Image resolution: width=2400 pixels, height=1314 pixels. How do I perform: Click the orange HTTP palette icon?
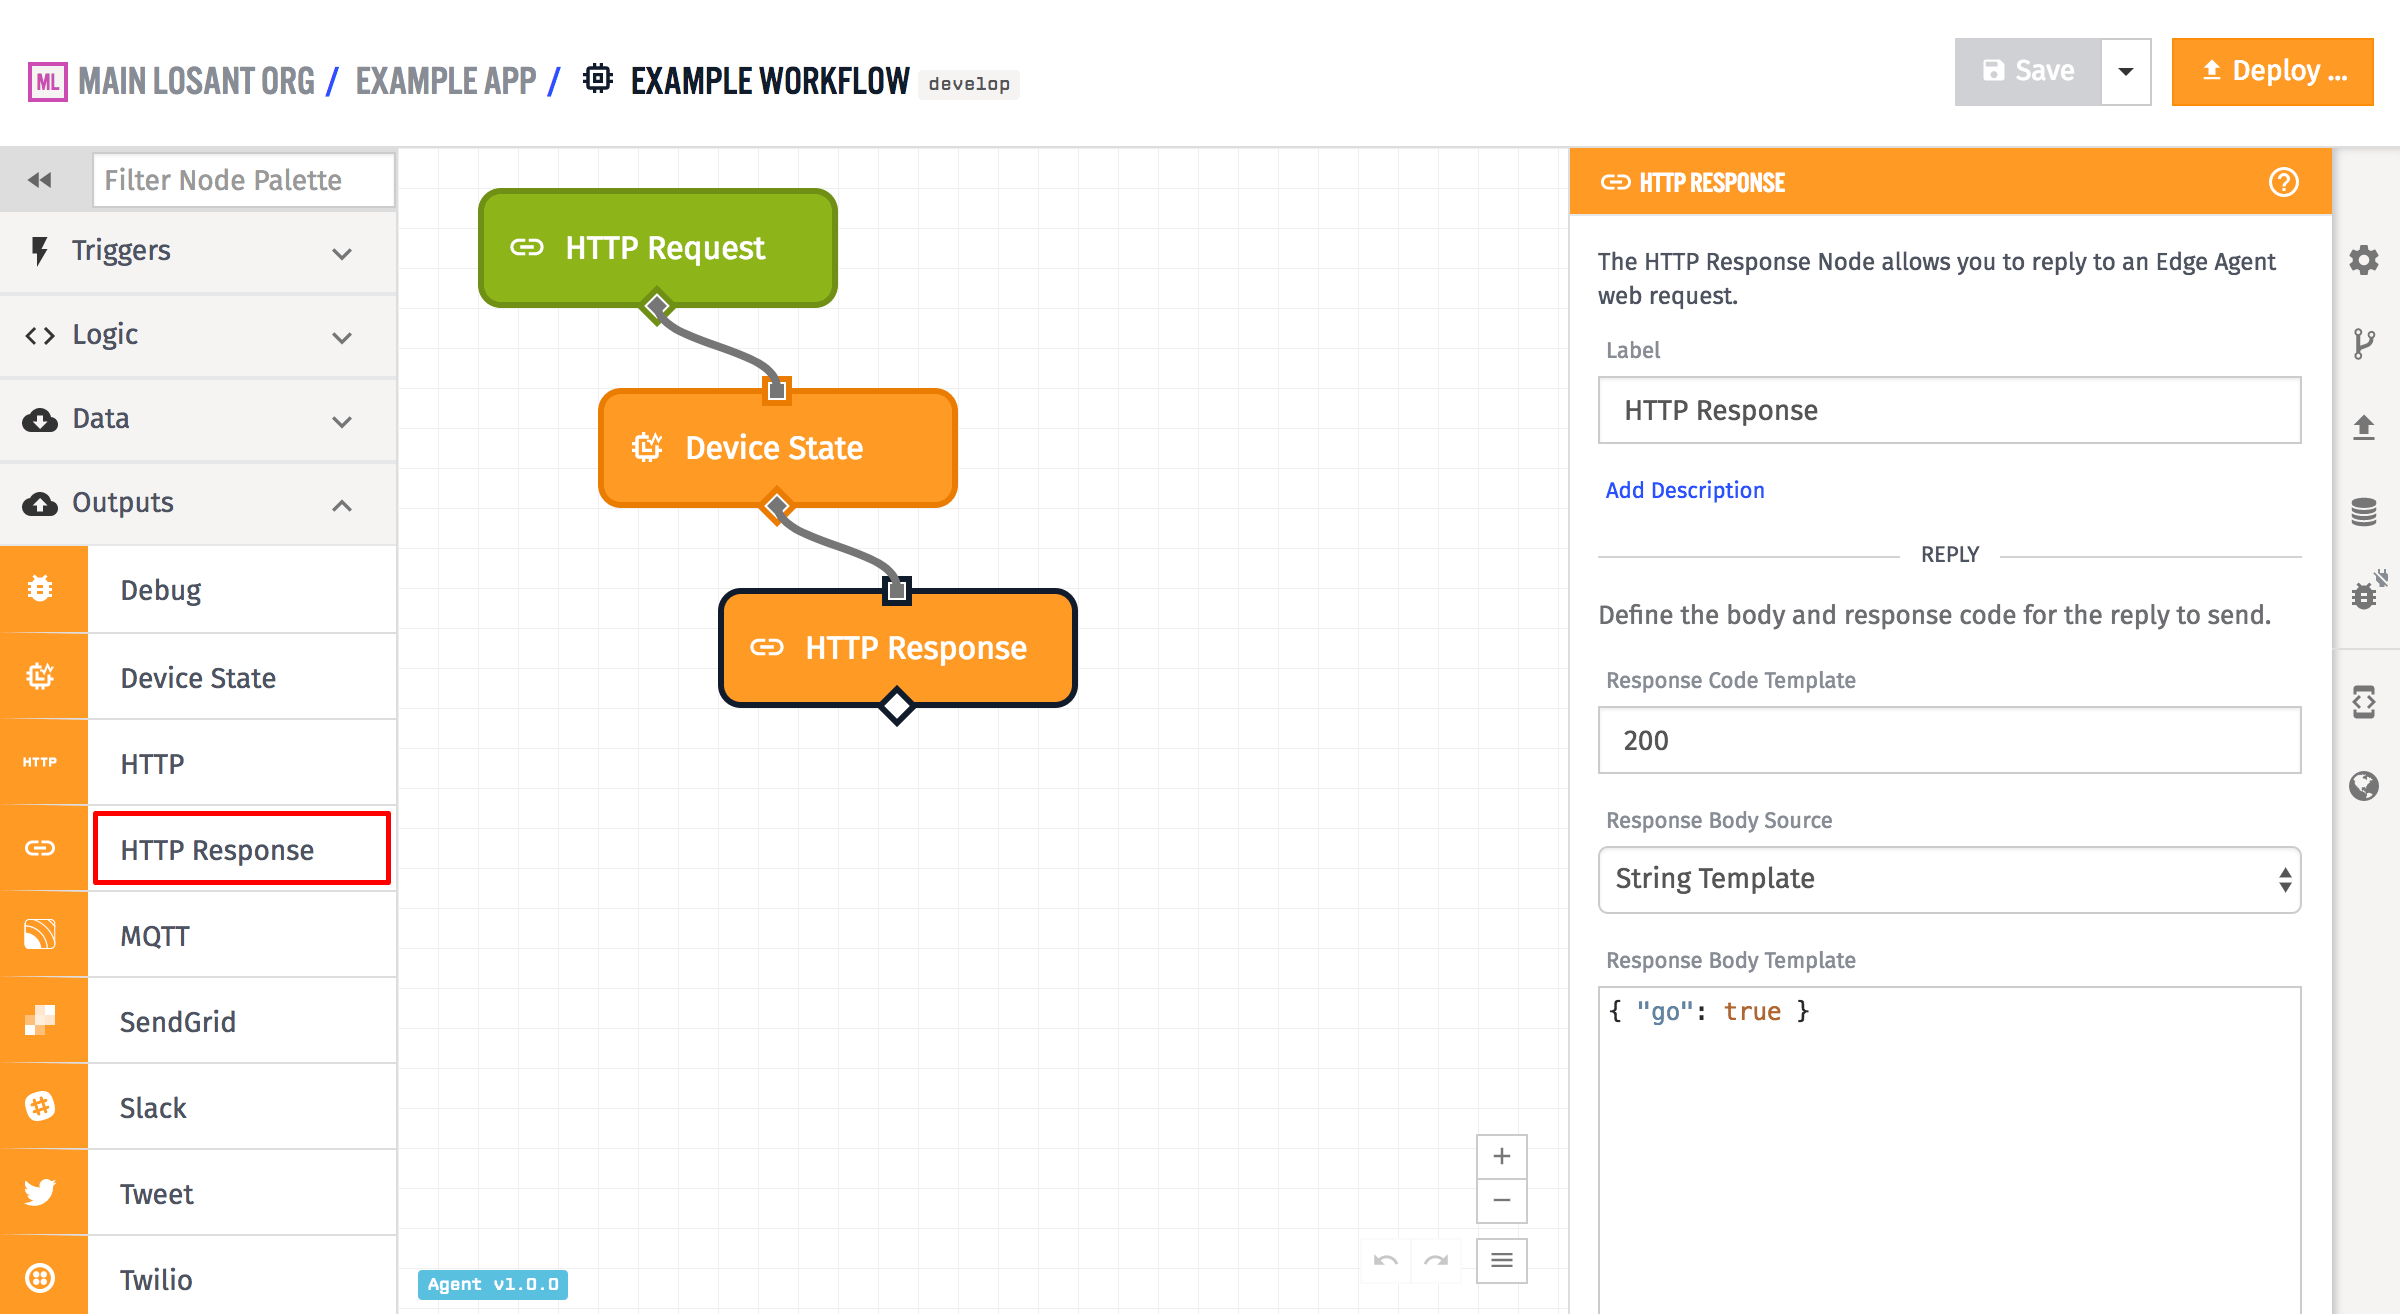[x=40, y=762]
